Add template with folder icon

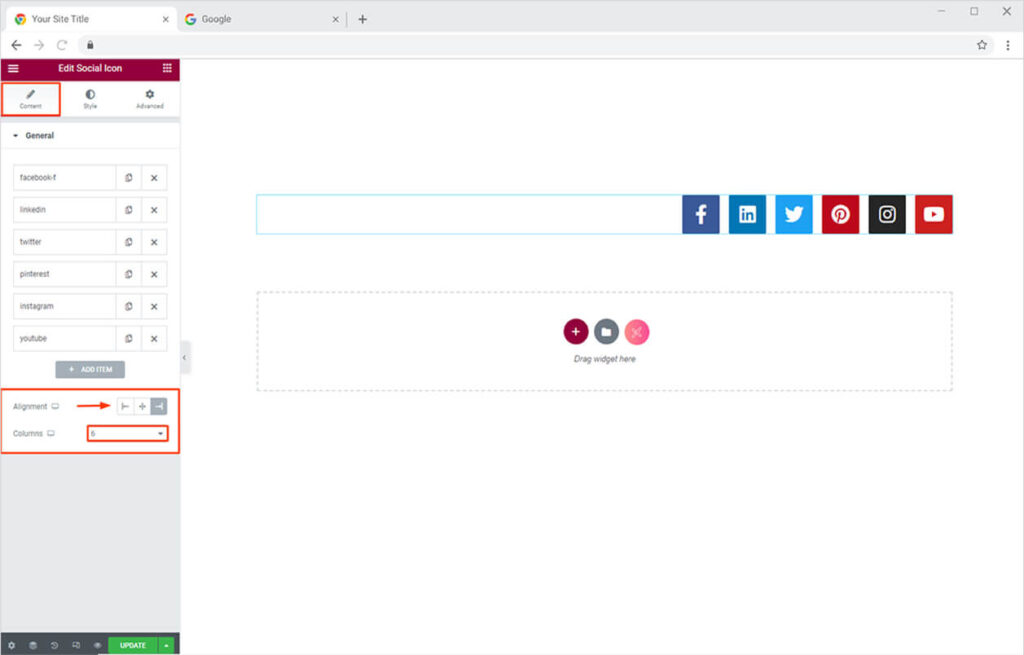coord(606,331)
